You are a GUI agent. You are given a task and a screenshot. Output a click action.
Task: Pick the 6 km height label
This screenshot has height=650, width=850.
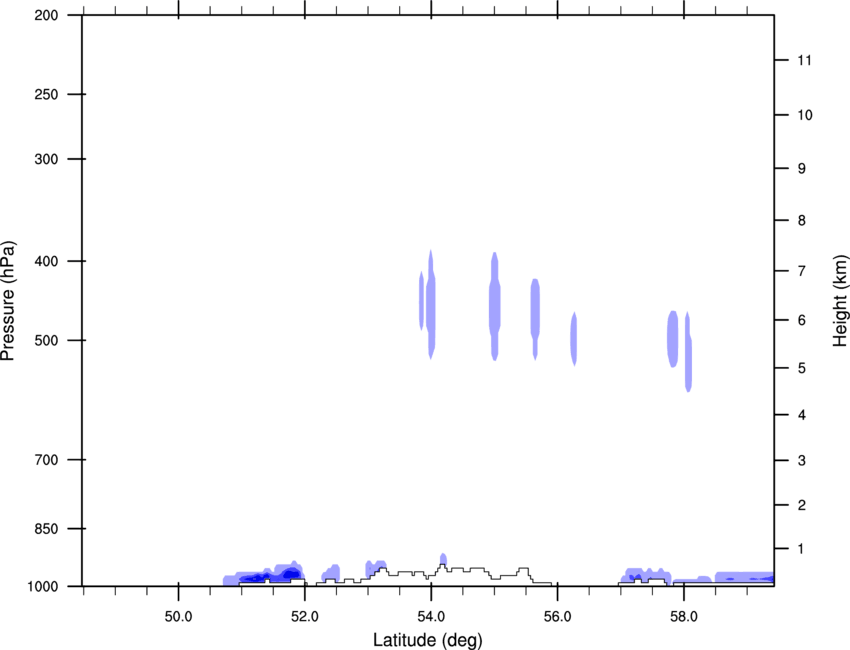(x=802, y=320)
